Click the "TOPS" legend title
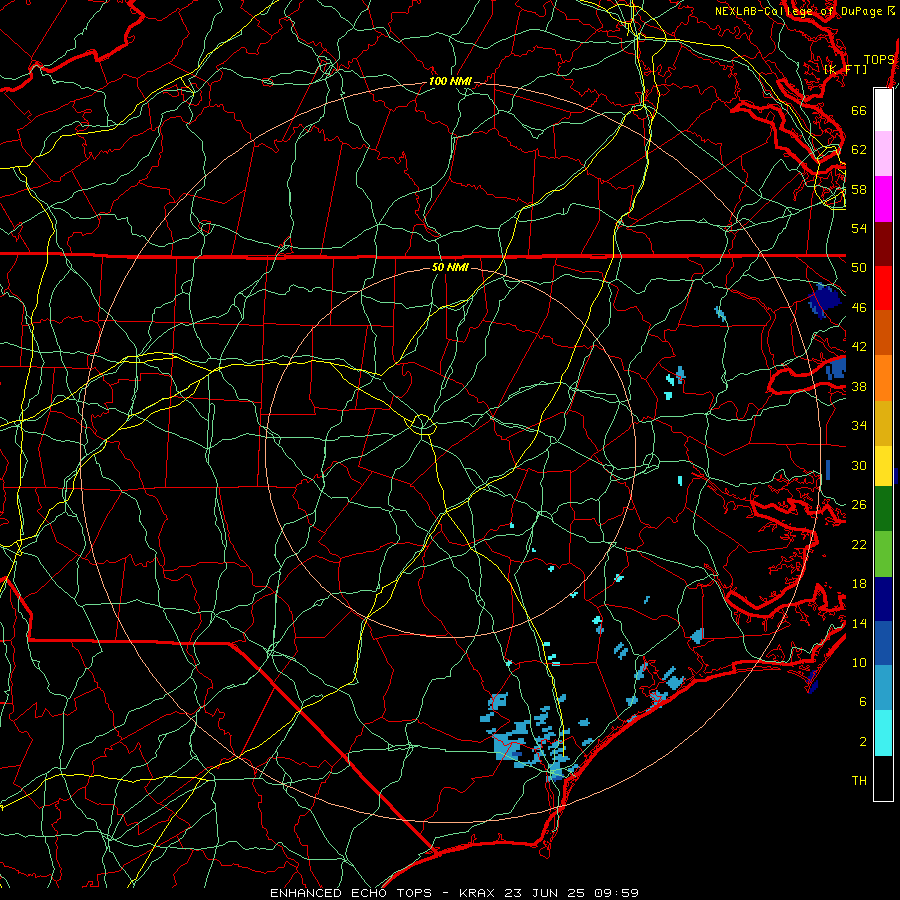This screenshot has width=900, height=900. coord(879,60)
